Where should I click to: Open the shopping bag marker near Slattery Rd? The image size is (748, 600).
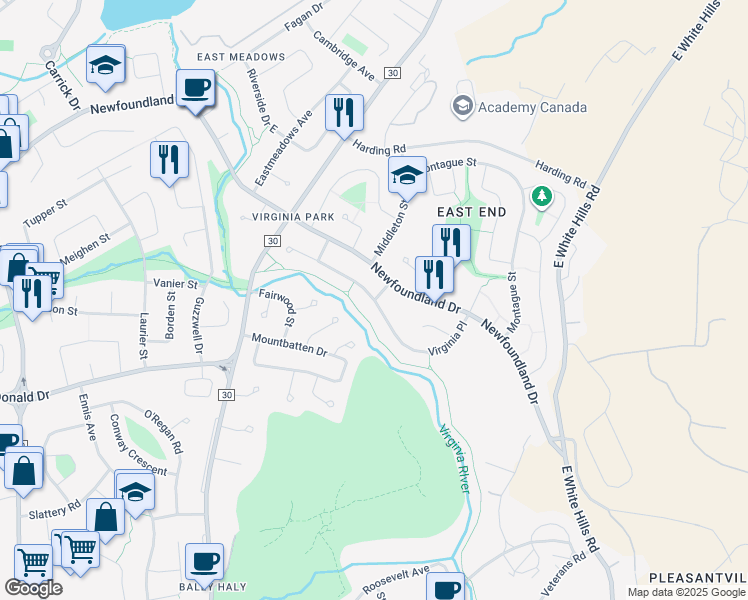tap(105, 519)
